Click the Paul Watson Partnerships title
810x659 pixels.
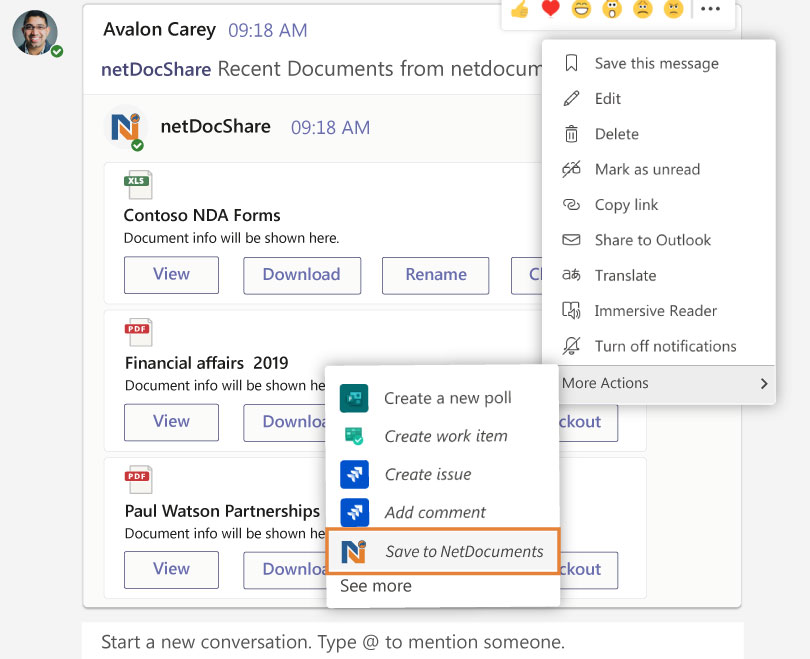coord(223,510)
